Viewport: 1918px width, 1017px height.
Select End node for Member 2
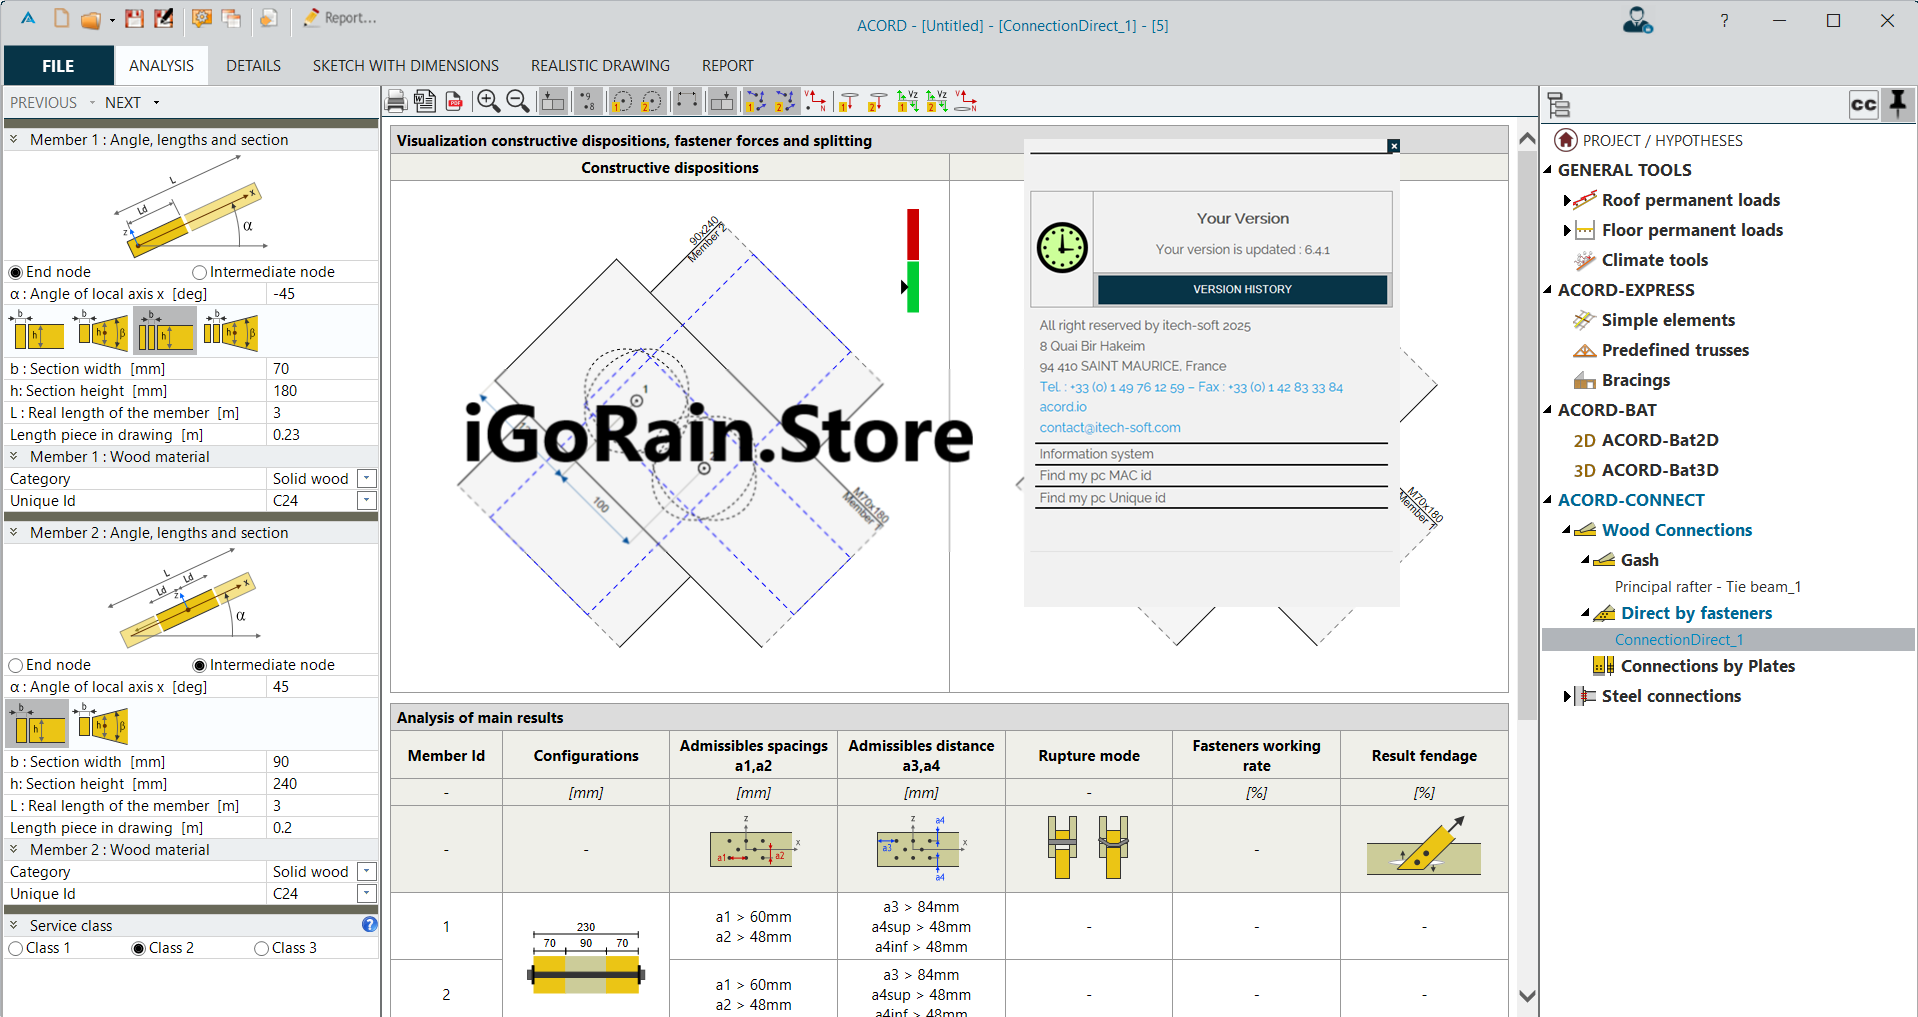(x=16, y=665)
